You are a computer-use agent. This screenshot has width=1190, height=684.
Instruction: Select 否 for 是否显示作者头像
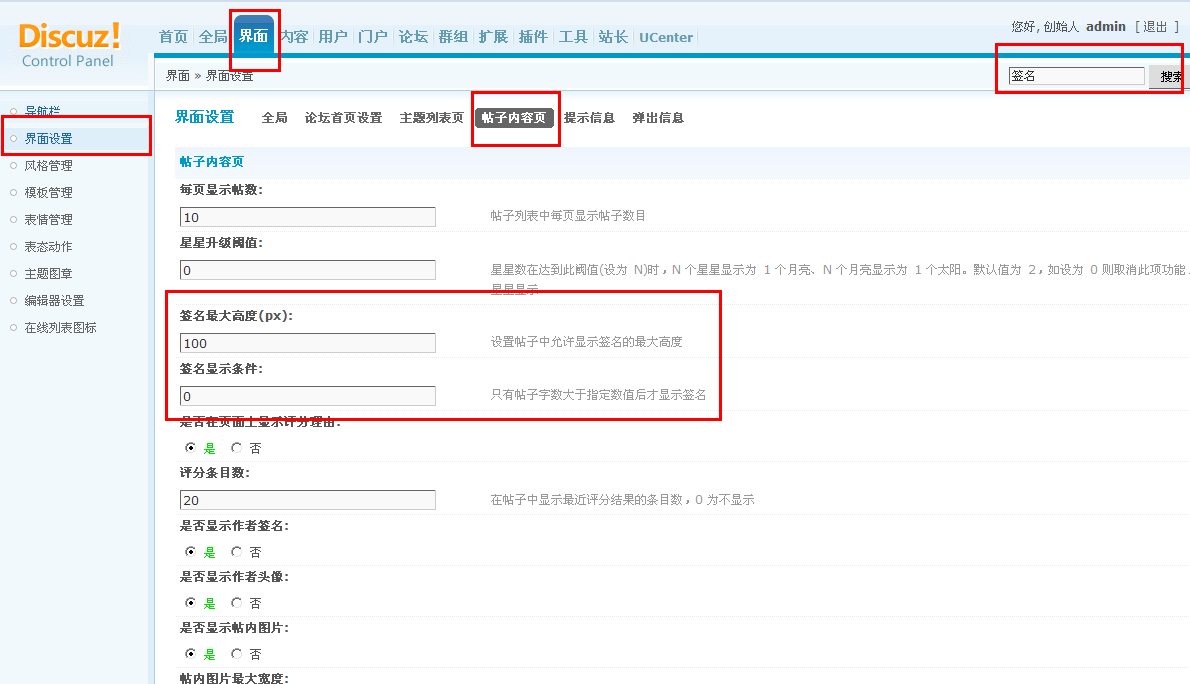tap(237, 603)
